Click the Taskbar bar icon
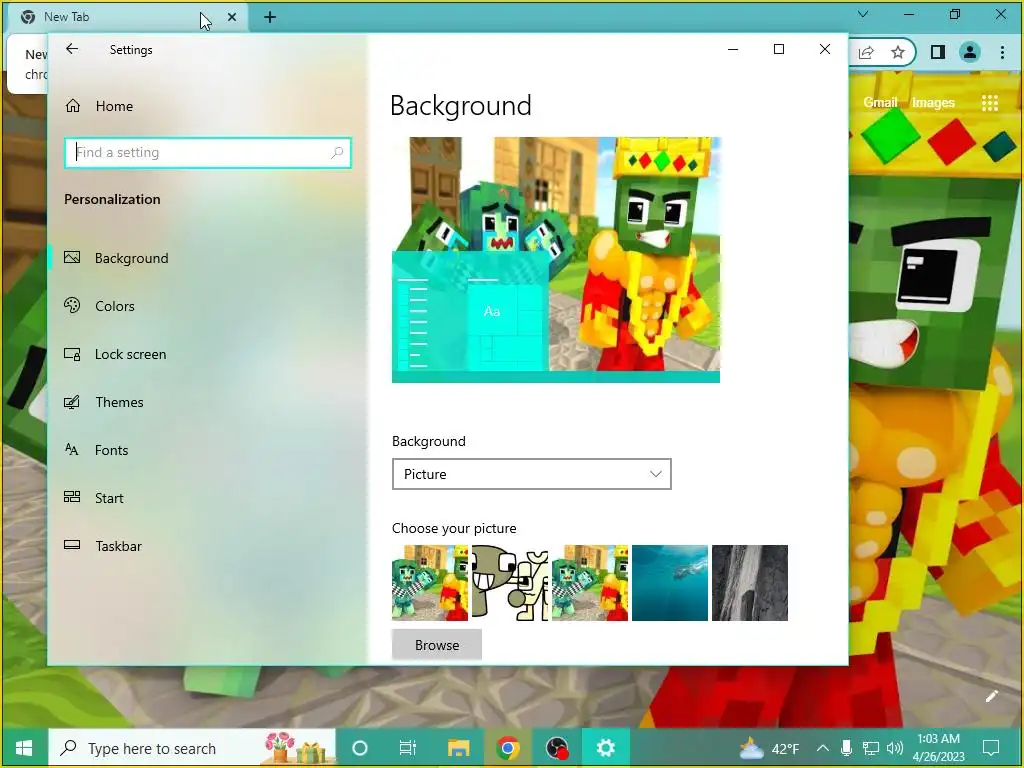 72,545
